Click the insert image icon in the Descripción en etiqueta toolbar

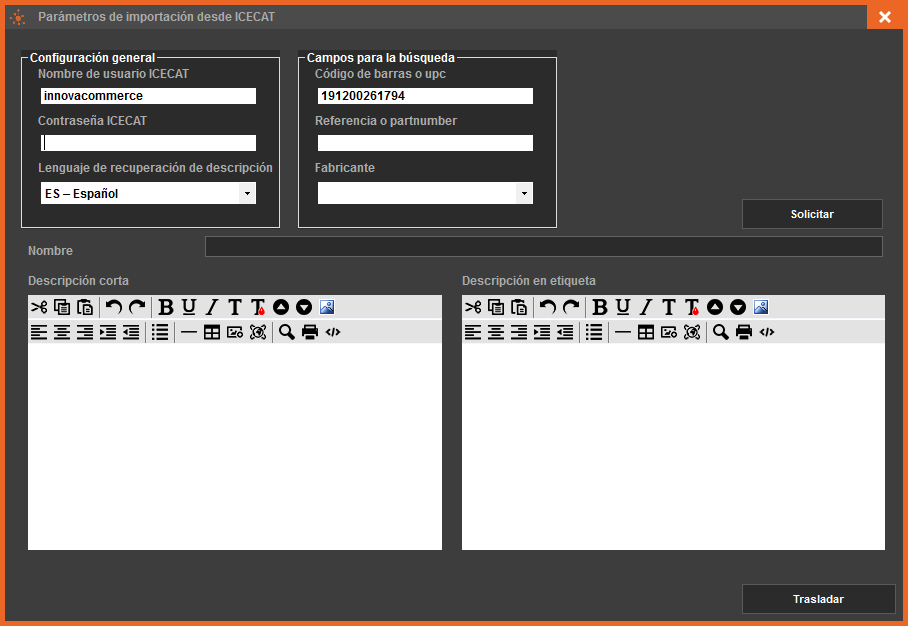(x=761, y=307)
